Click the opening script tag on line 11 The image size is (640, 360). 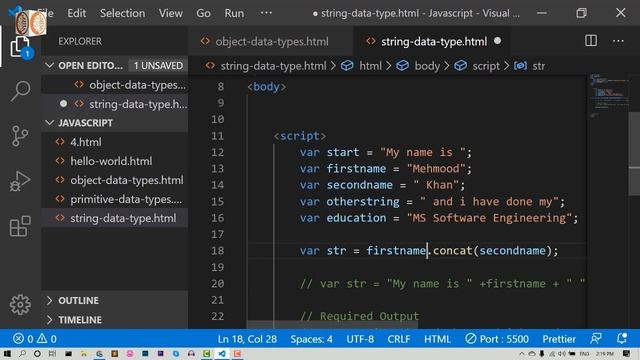click(300, 136)
